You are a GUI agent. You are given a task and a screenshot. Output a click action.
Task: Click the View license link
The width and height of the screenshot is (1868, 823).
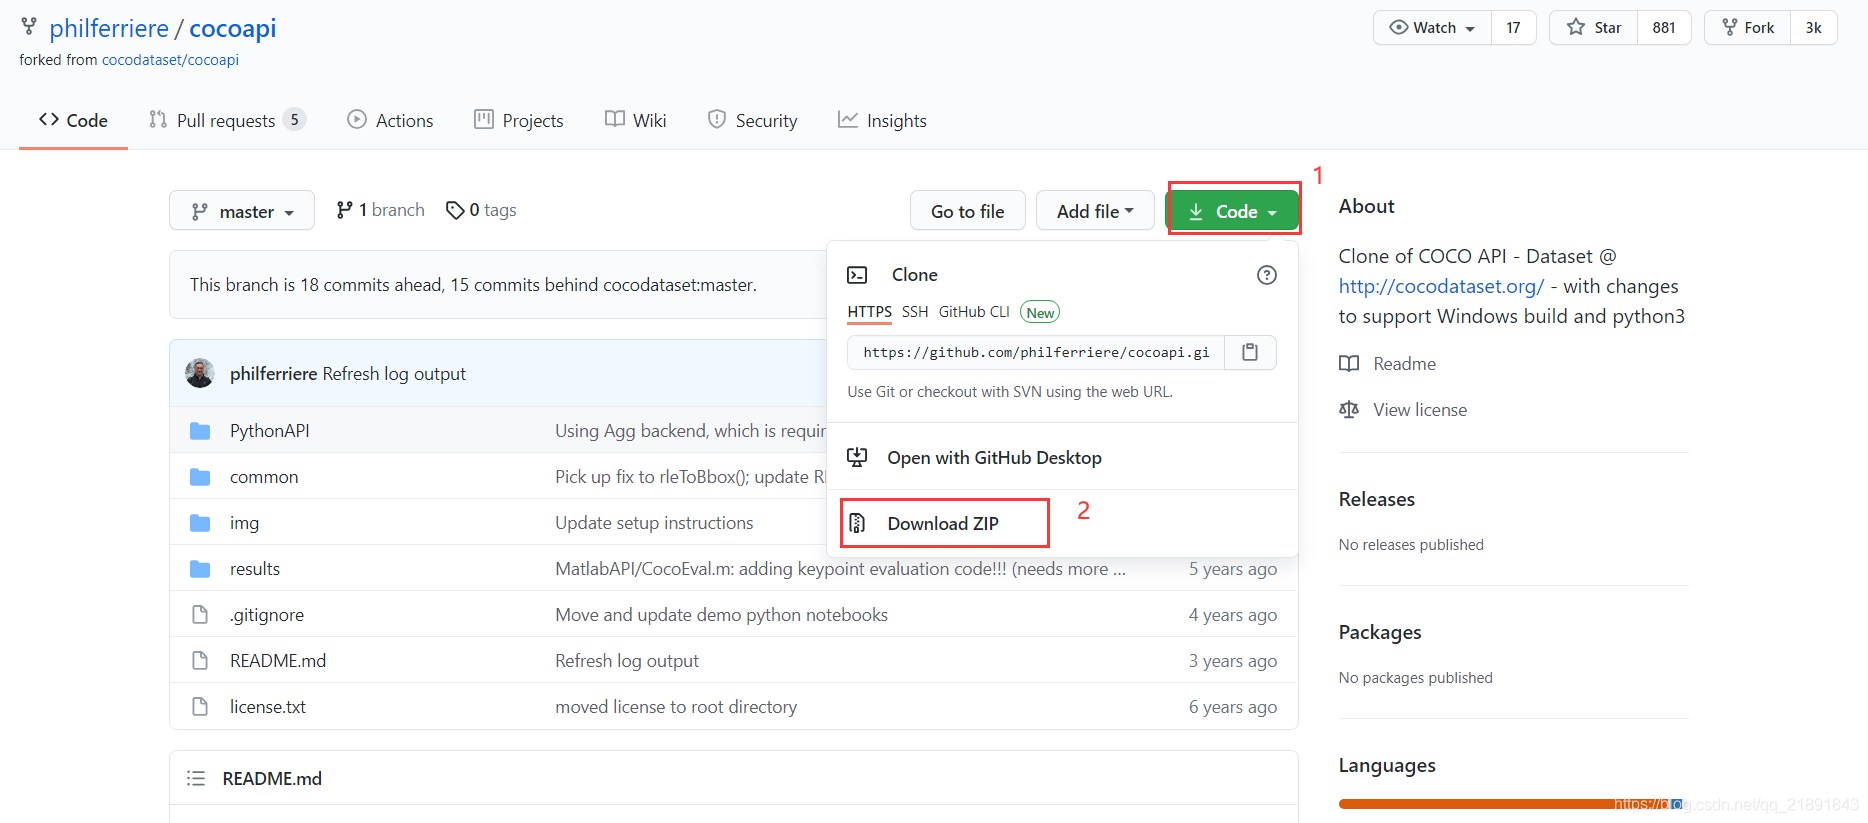1420,410
